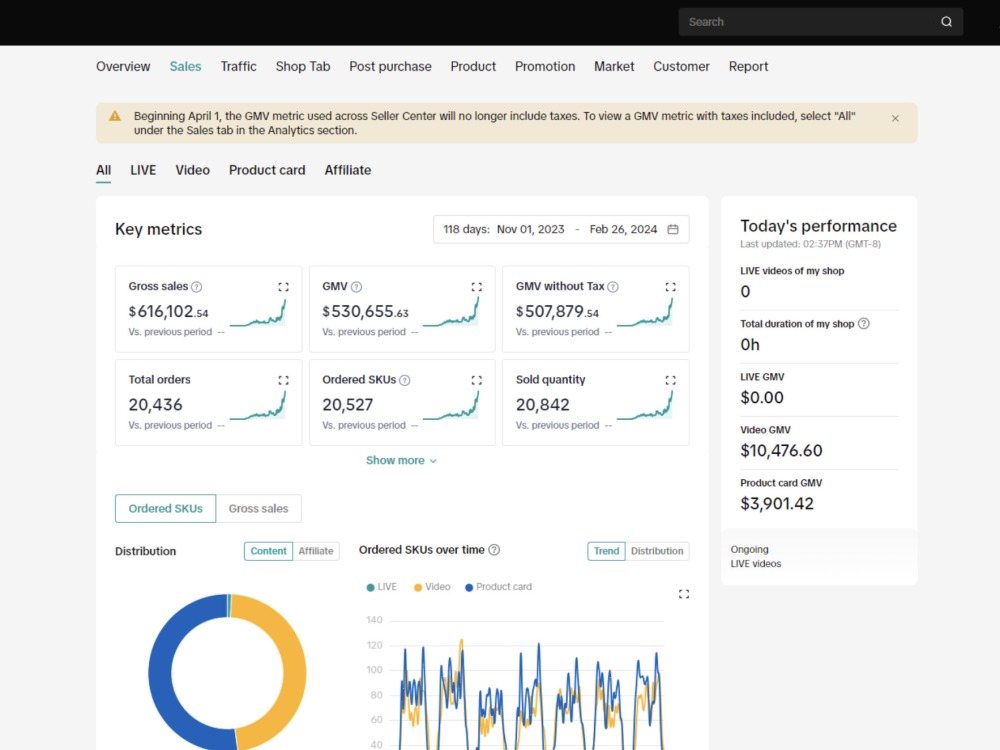Switch distribution to Affiliate view
The image size is (1000, 750).
point(316,551)
